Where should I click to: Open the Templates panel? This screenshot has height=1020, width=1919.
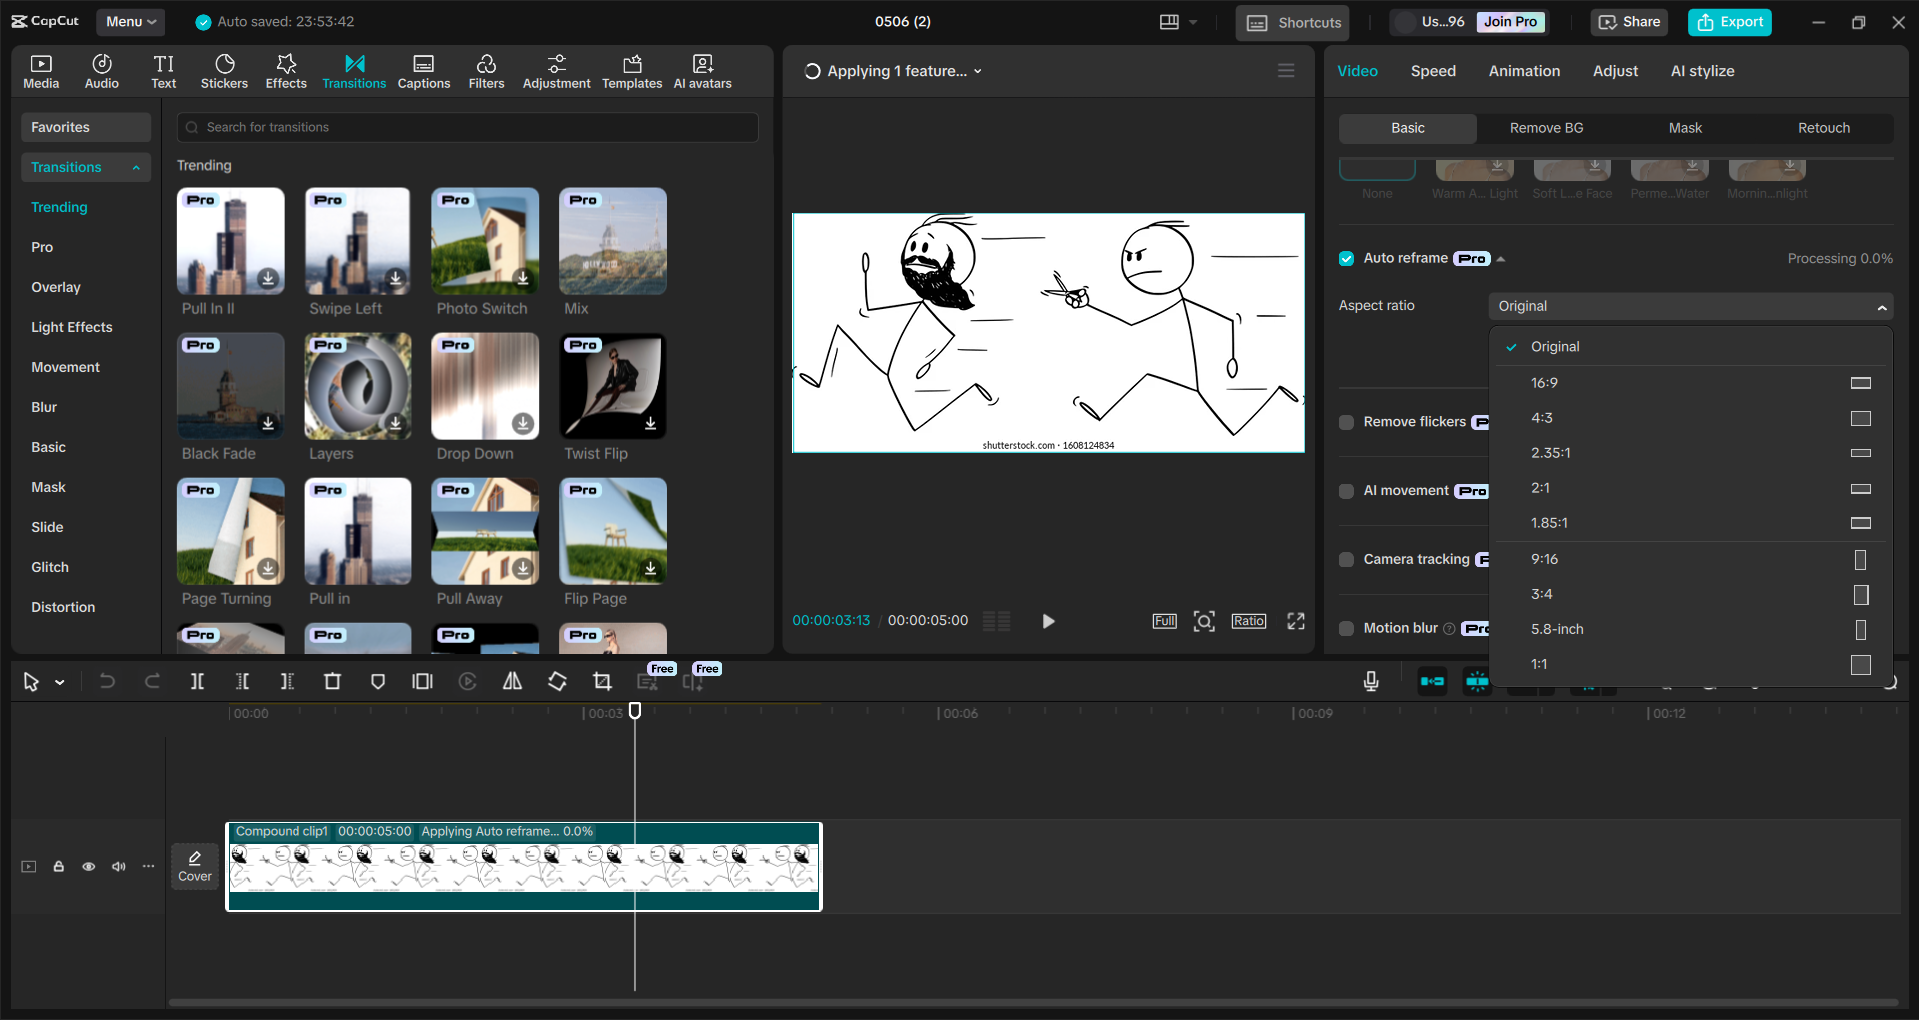[631, 70]
